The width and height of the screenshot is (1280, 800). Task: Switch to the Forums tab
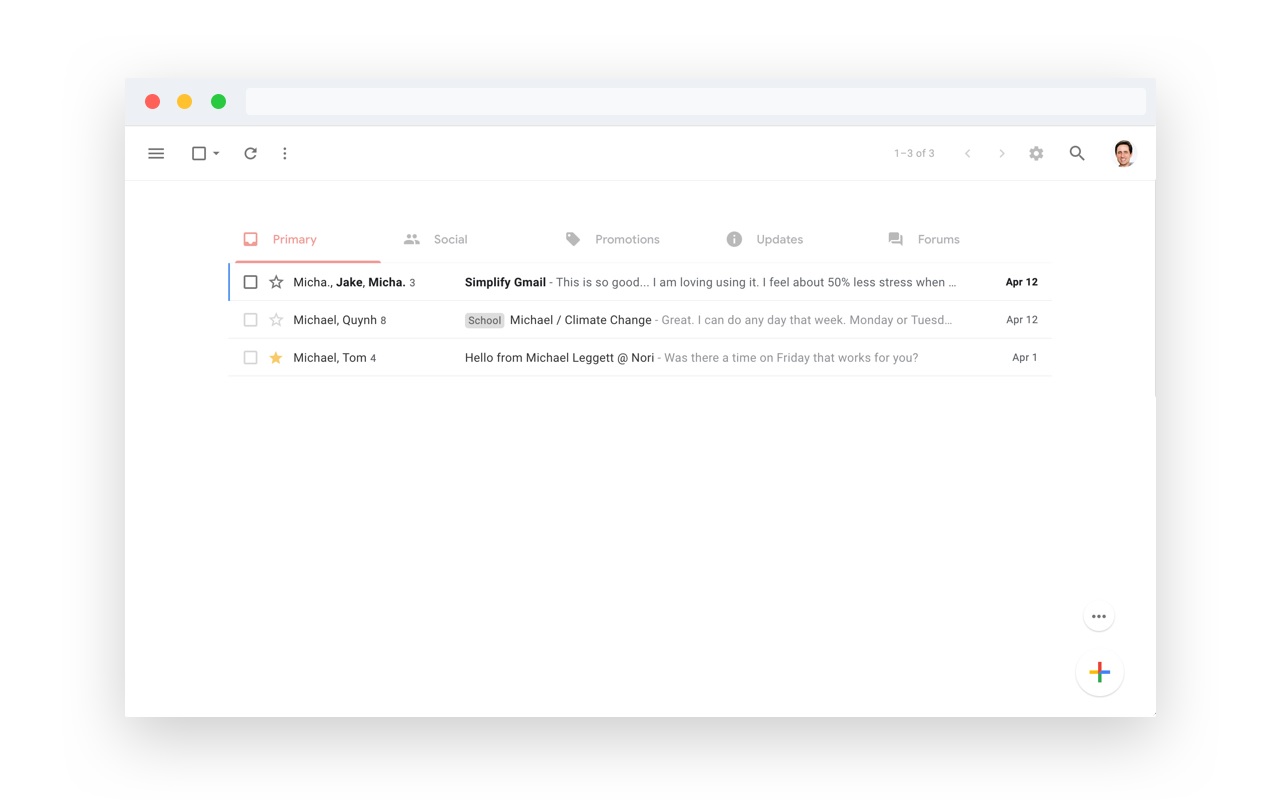tap(924, 239)
